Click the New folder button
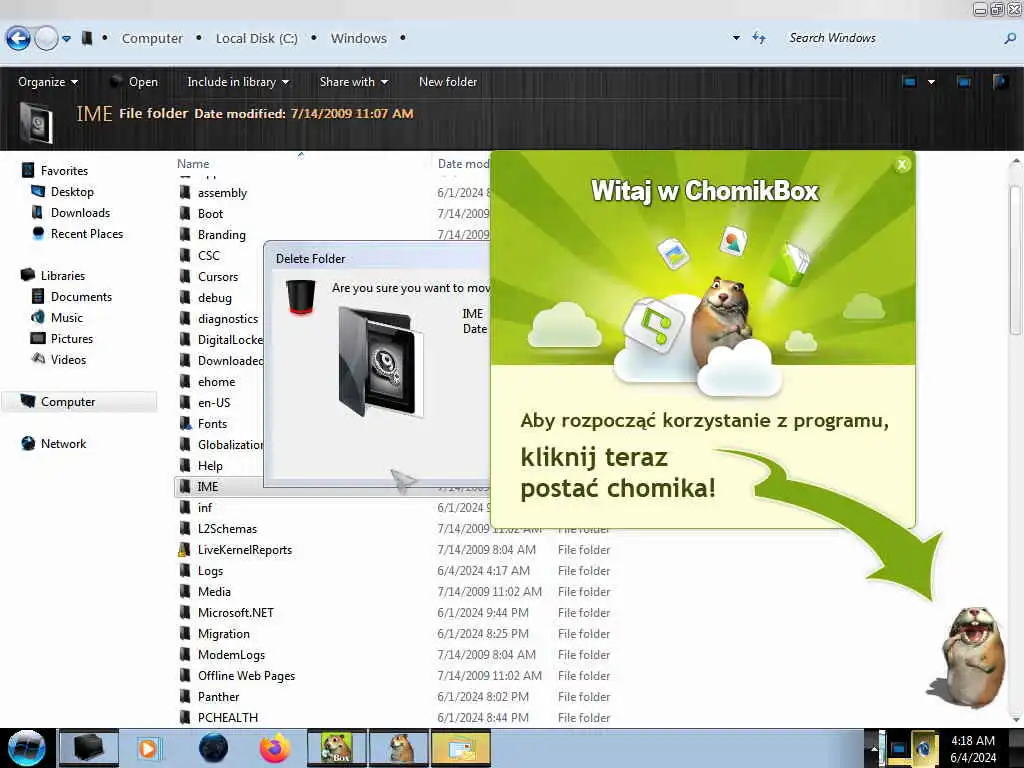Viewport: 1024px width, 768px height. [x=448, y=82]
